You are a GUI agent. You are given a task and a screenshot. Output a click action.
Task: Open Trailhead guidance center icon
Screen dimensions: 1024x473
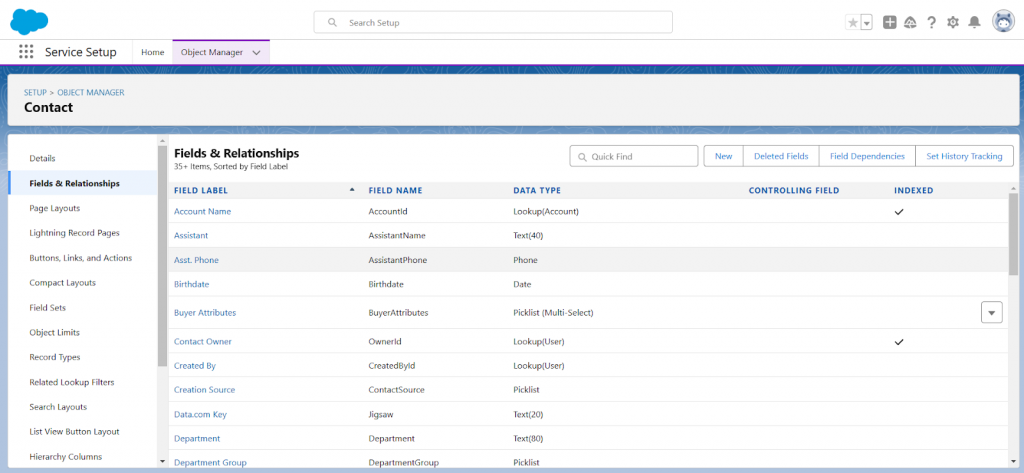point(910,22)
